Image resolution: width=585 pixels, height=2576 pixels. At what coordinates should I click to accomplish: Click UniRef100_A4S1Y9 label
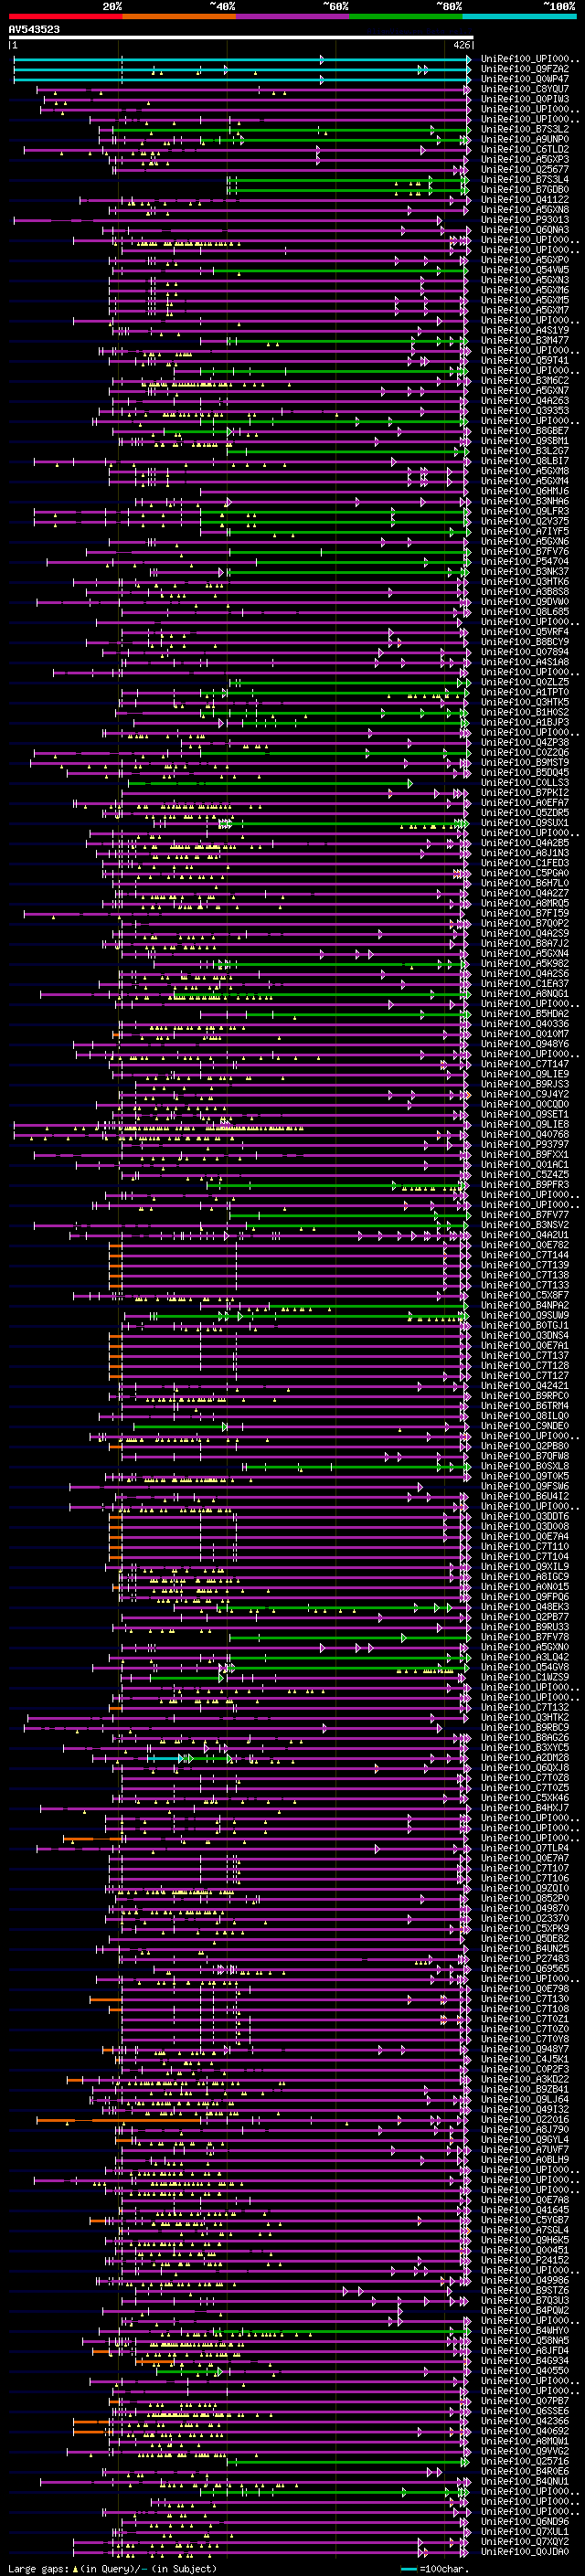[525, 330]
